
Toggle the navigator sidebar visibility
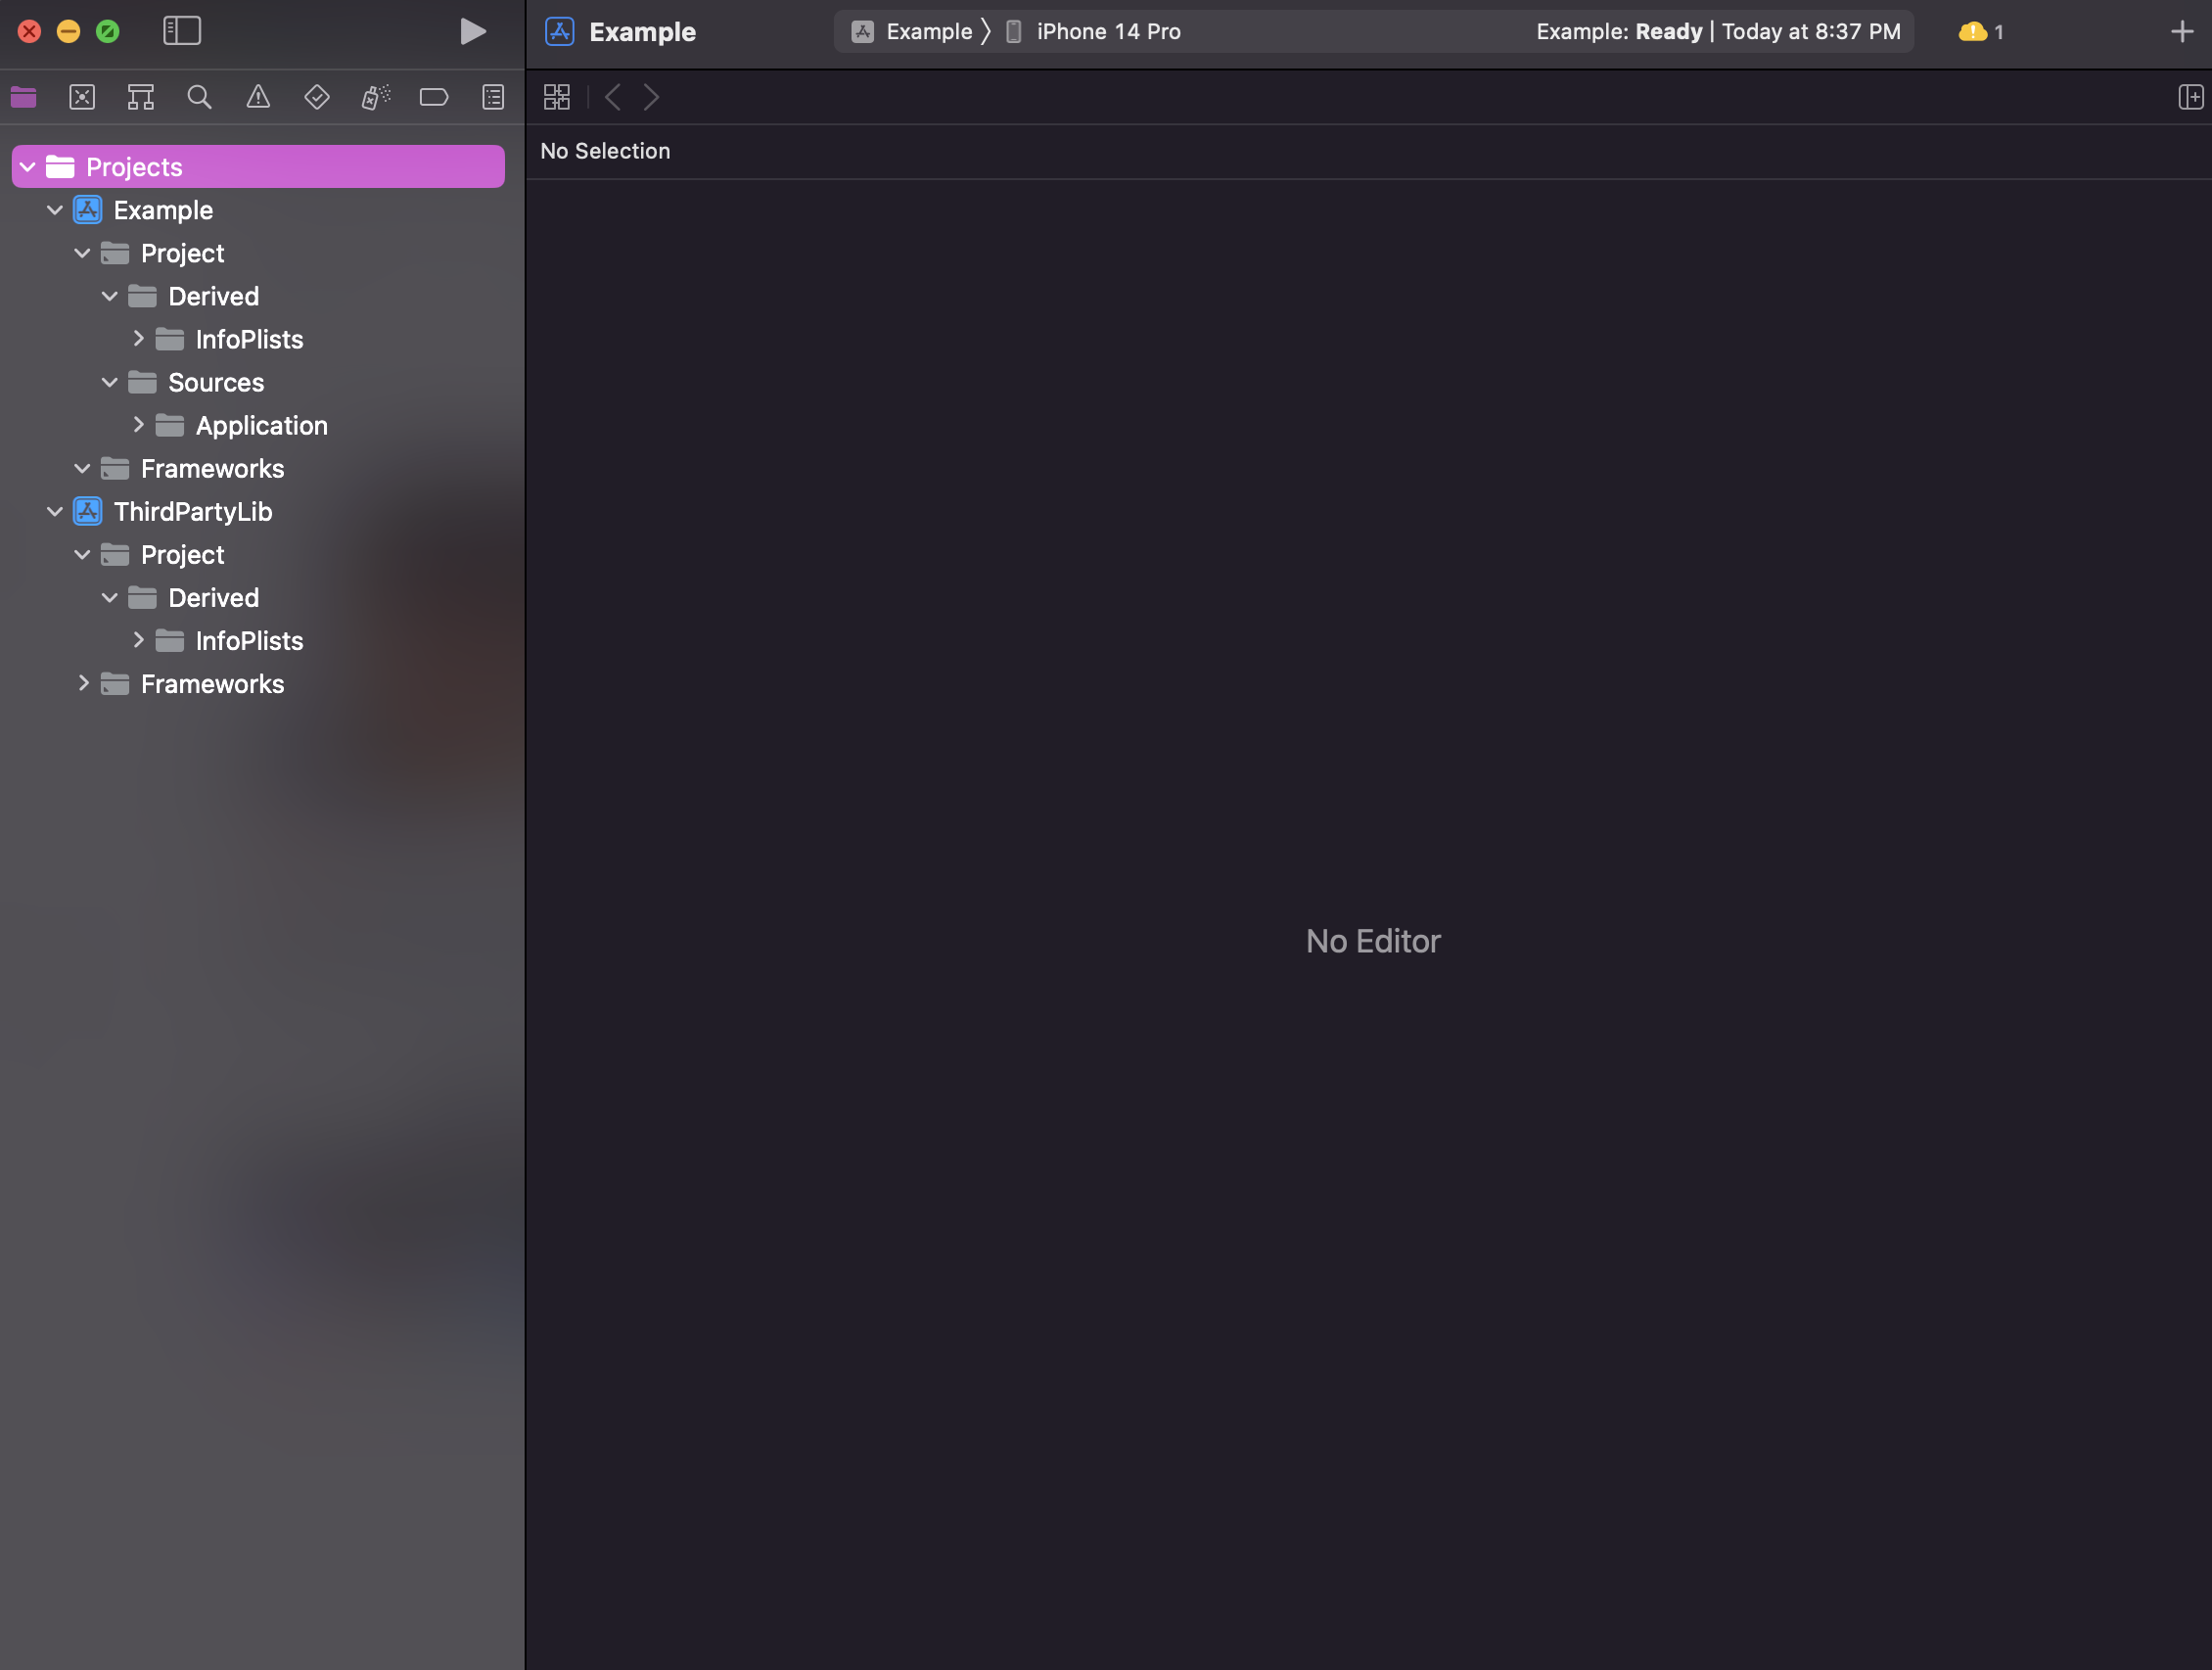(x=182, y=31)
